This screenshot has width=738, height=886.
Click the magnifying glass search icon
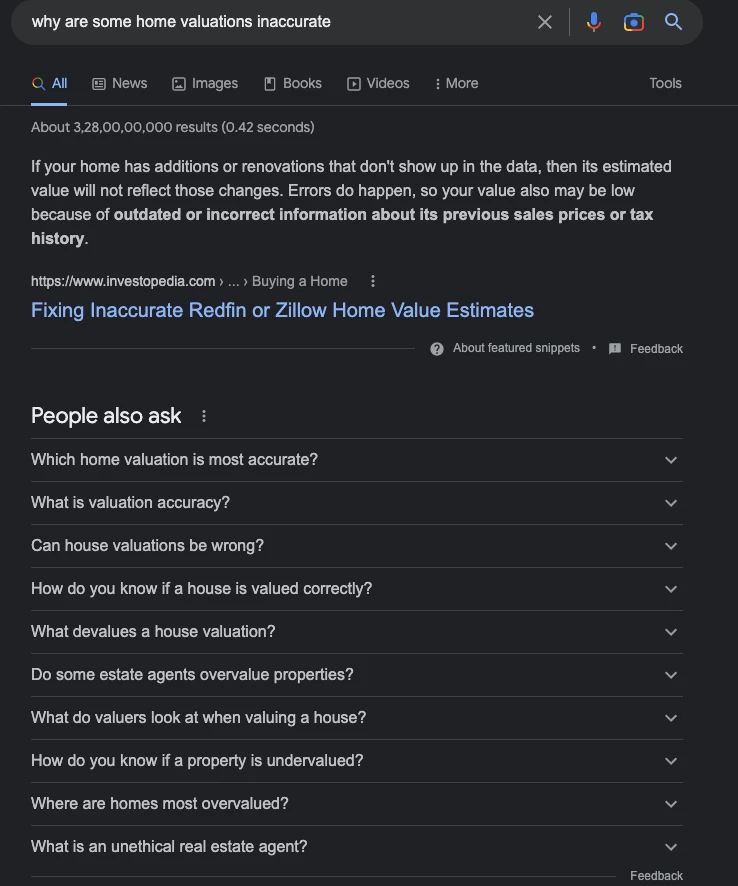point(673,22)
